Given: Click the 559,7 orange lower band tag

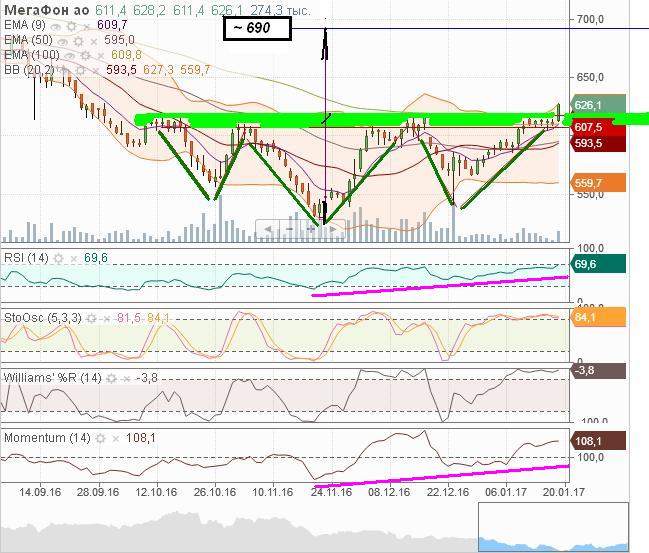Looking at the screenshot, I should click(x=598, y=183).
